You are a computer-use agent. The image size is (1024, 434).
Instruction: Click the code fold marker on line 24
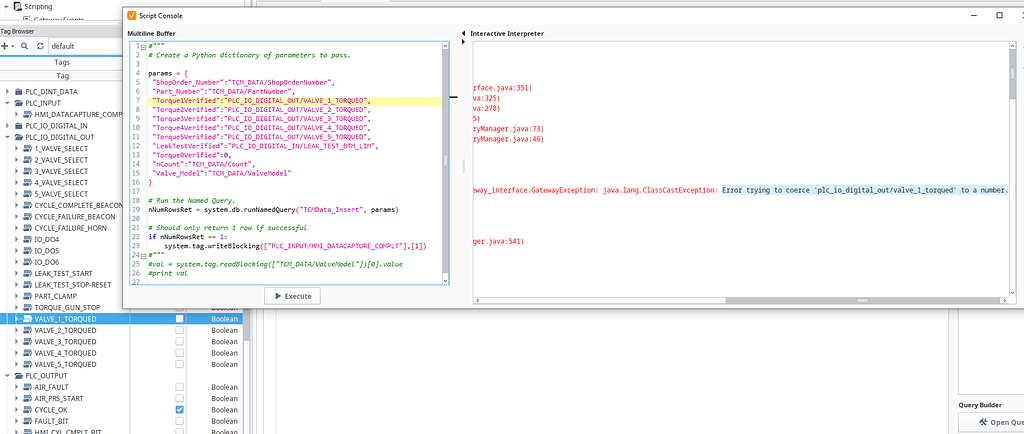pos(143,255)
